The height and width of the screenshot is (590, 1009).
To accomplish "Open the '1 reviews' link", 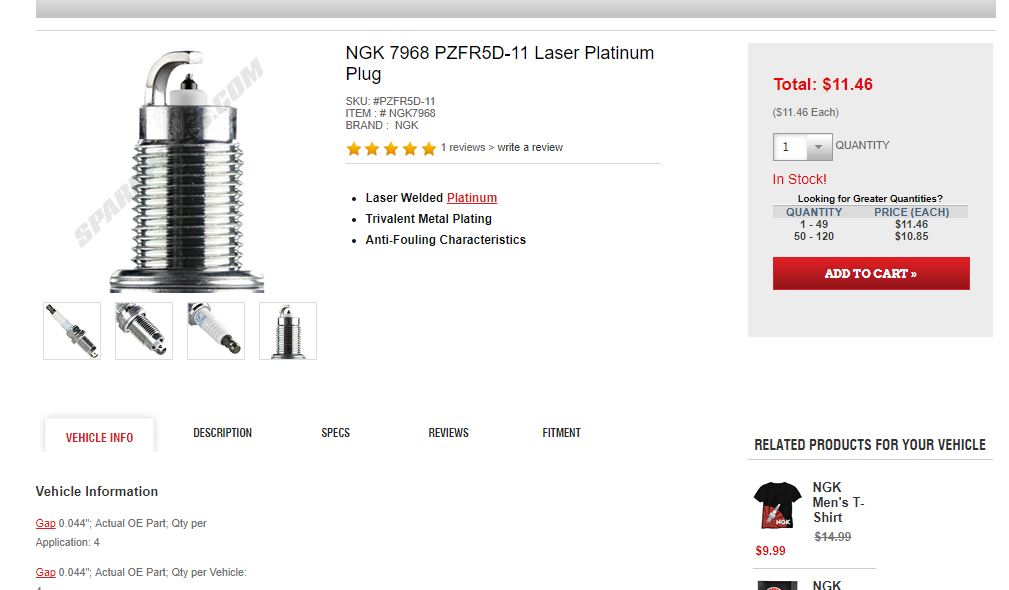I will (x=463, y=147).
